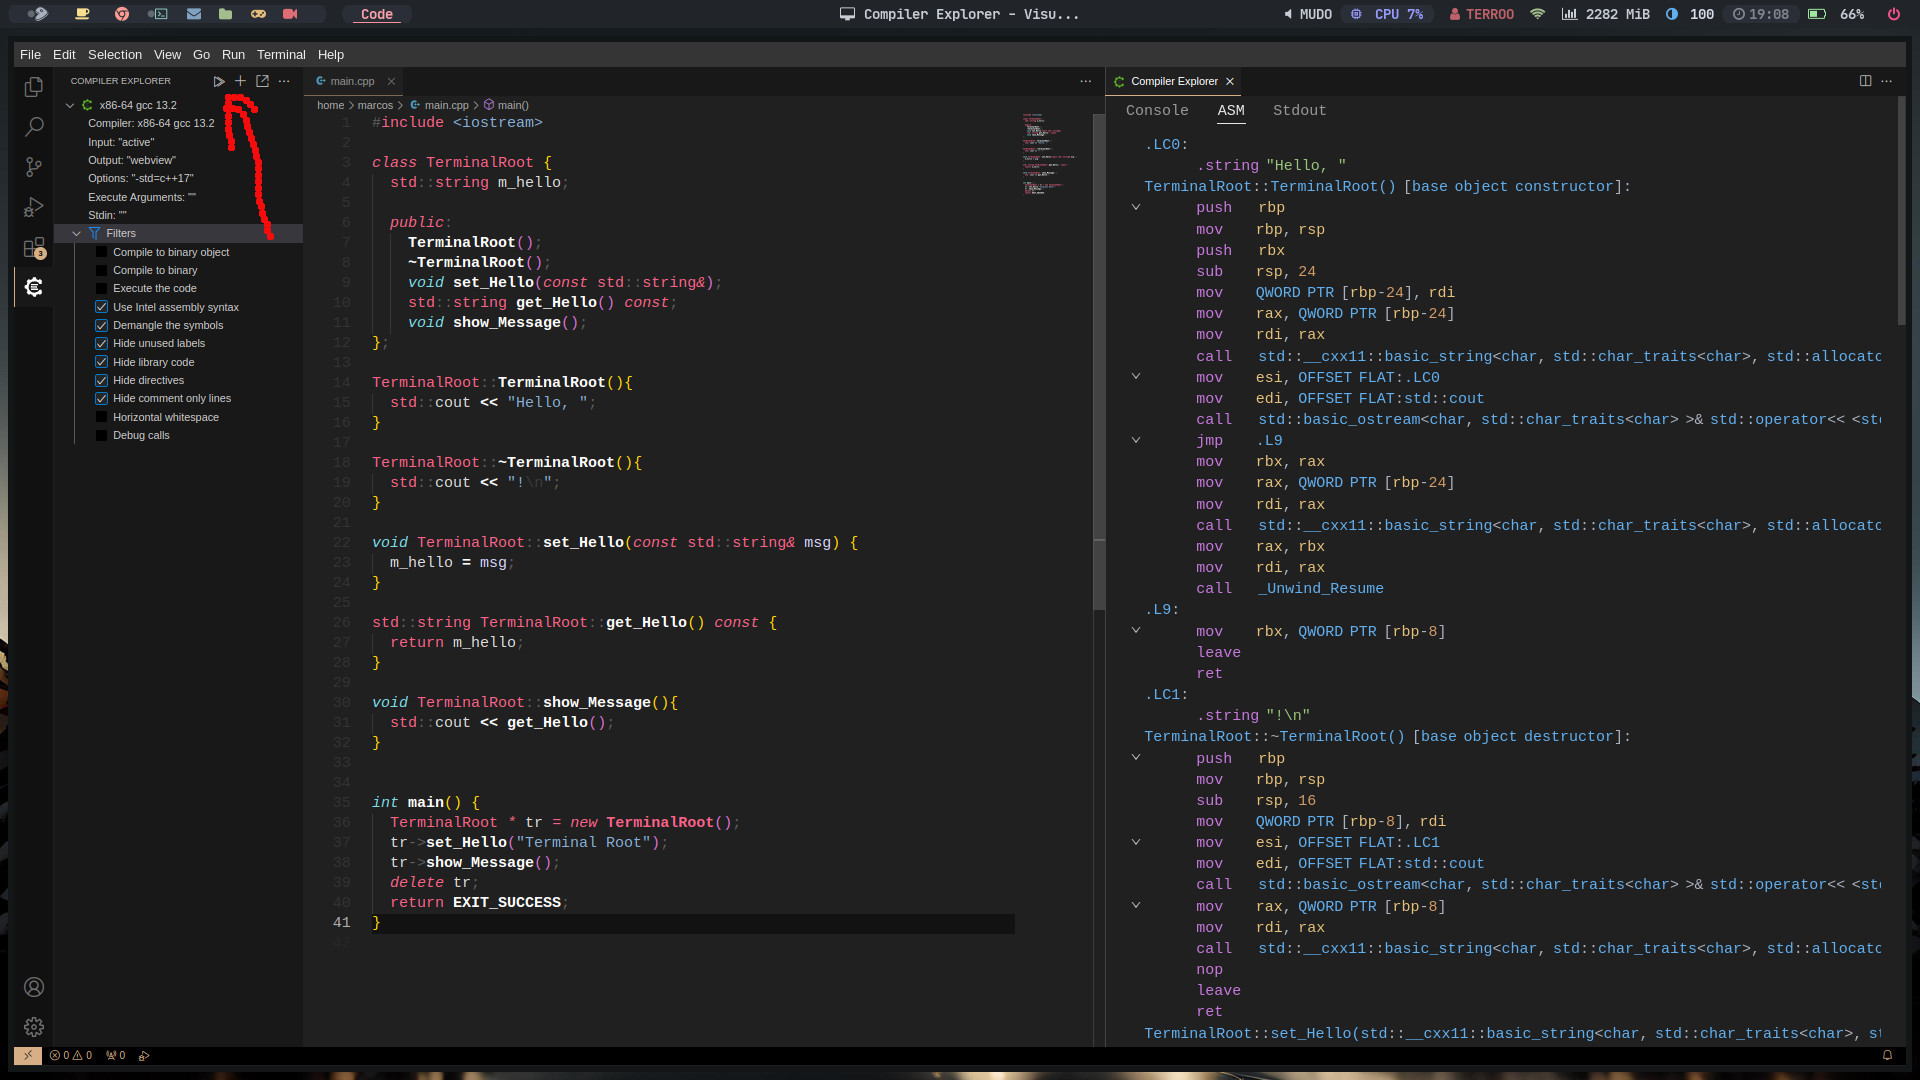
Task: Click the add compiler plus icon
Action: (x=240, y=81)
